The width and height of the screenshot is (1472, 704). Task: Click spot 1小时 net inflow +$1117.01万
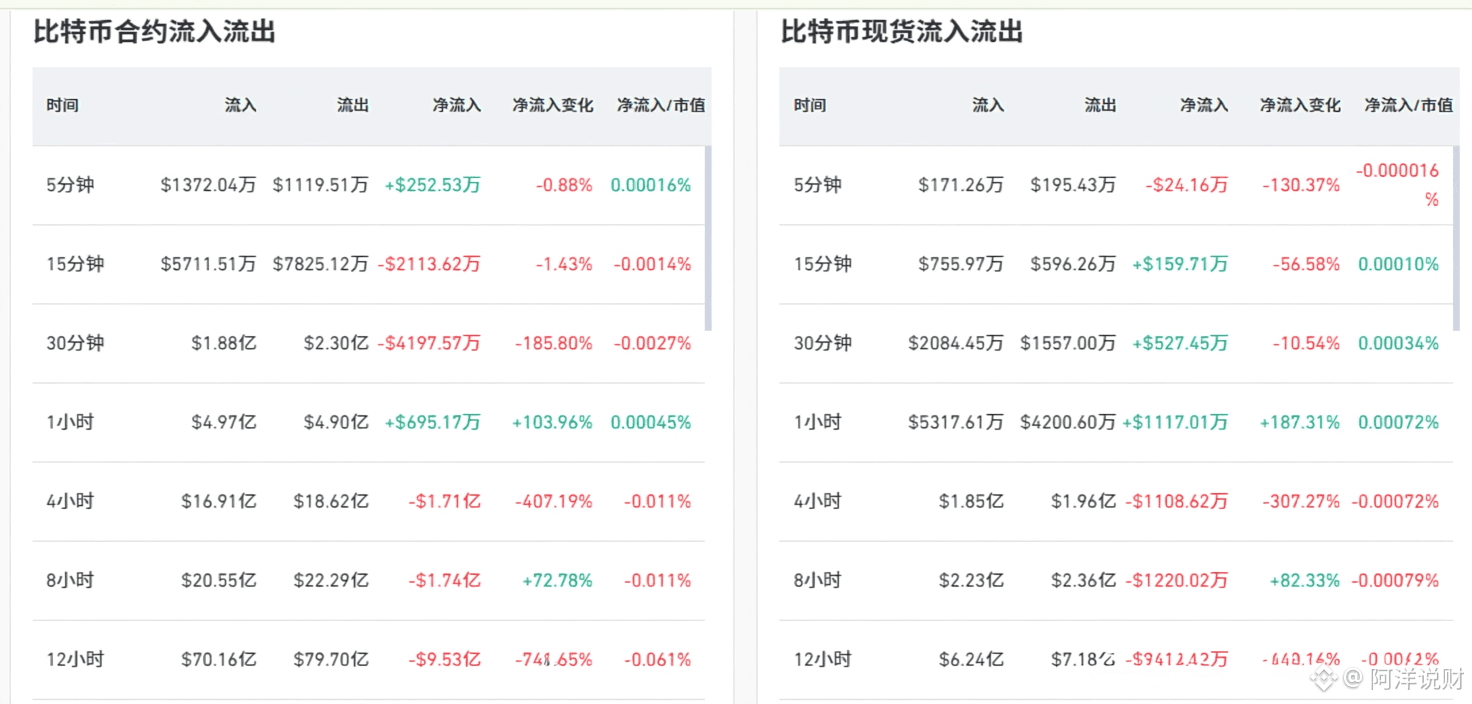pyautogui.click(x=1175, y=422)
